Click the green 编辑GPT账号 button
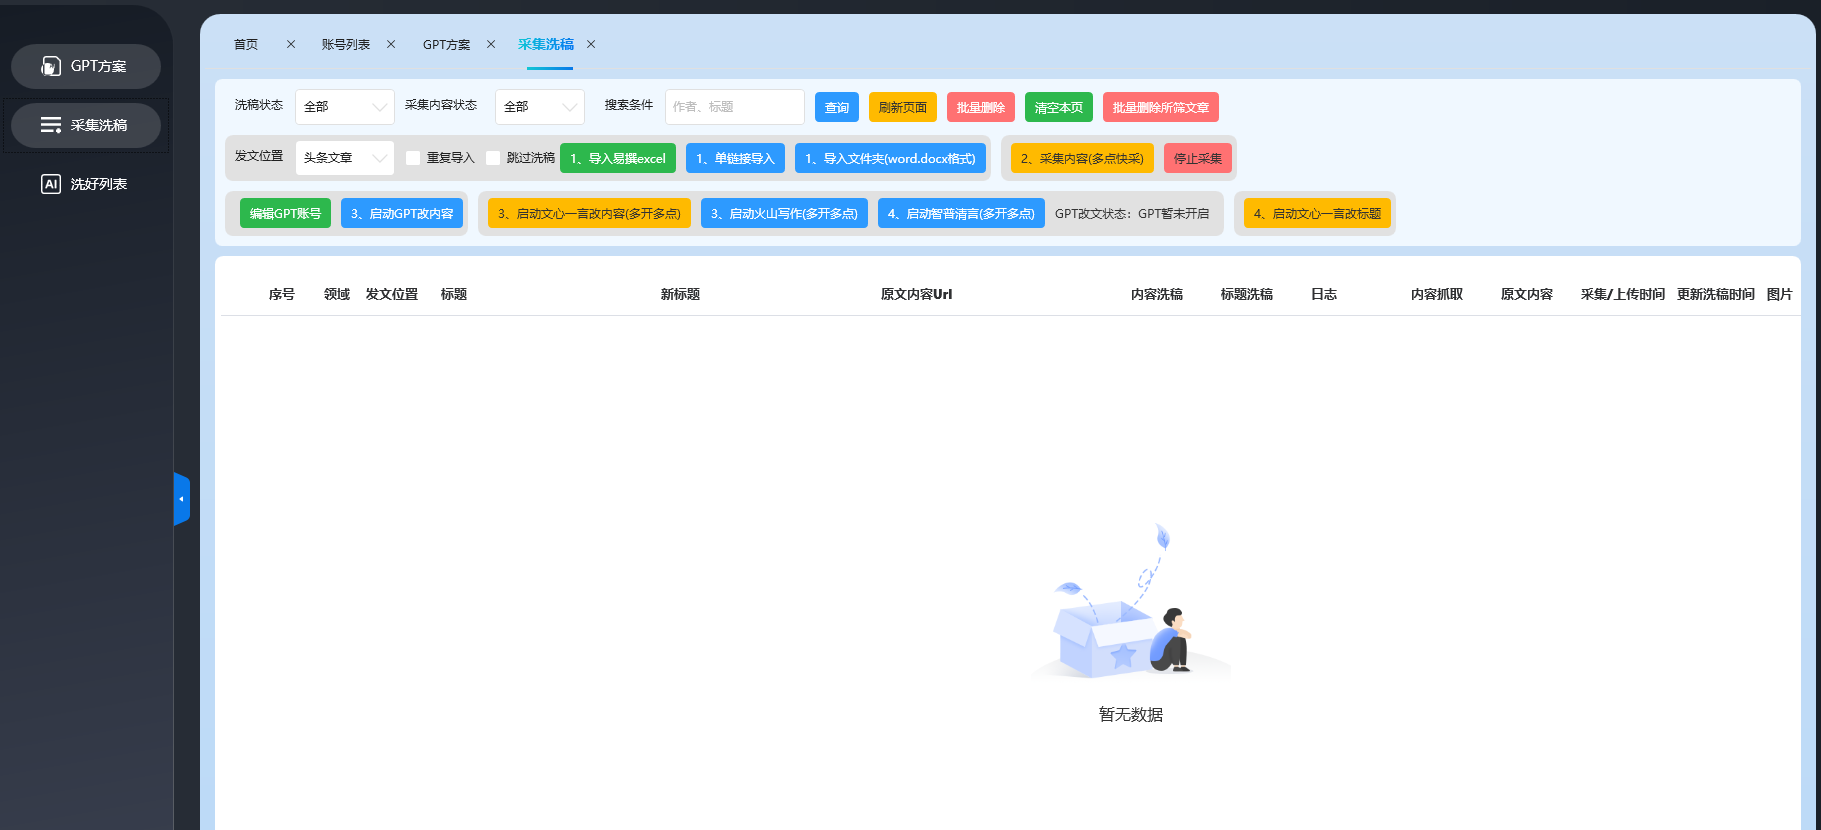The height and width of the screenshot is (830, 1821). coord(285,213)
